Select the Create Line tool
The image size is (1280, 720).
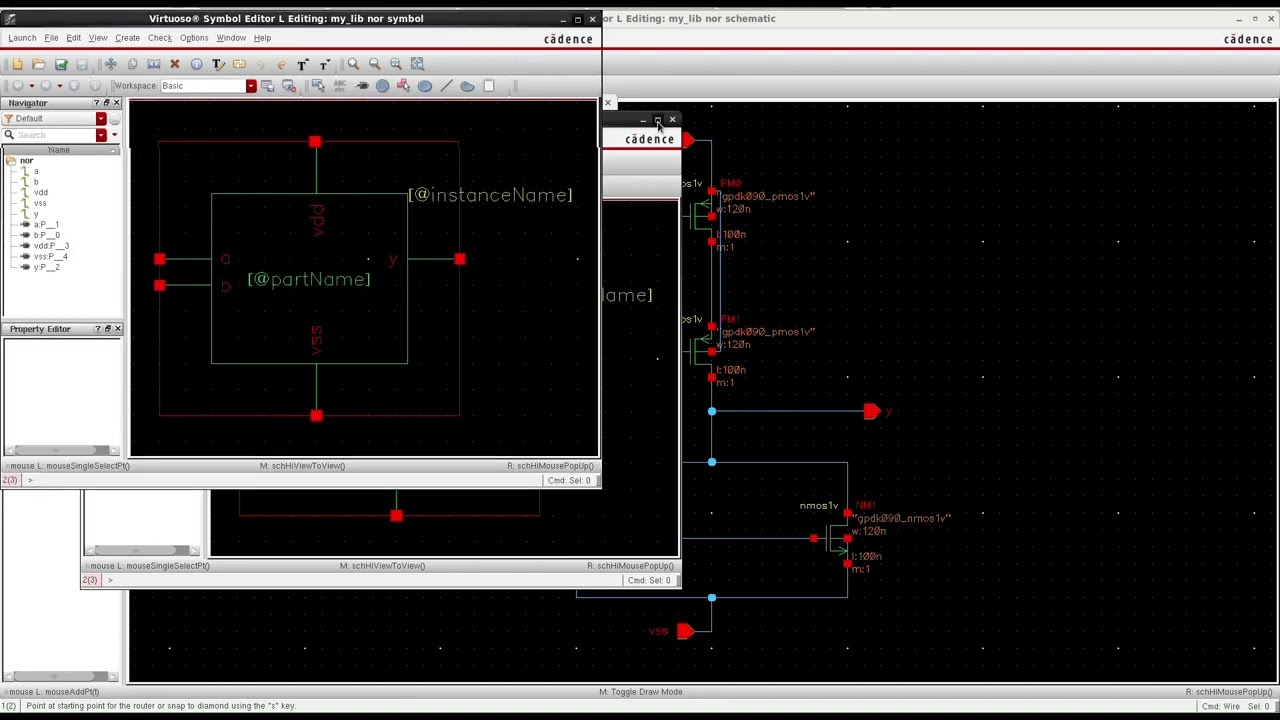pyautogui.click(x=447, y=86)
